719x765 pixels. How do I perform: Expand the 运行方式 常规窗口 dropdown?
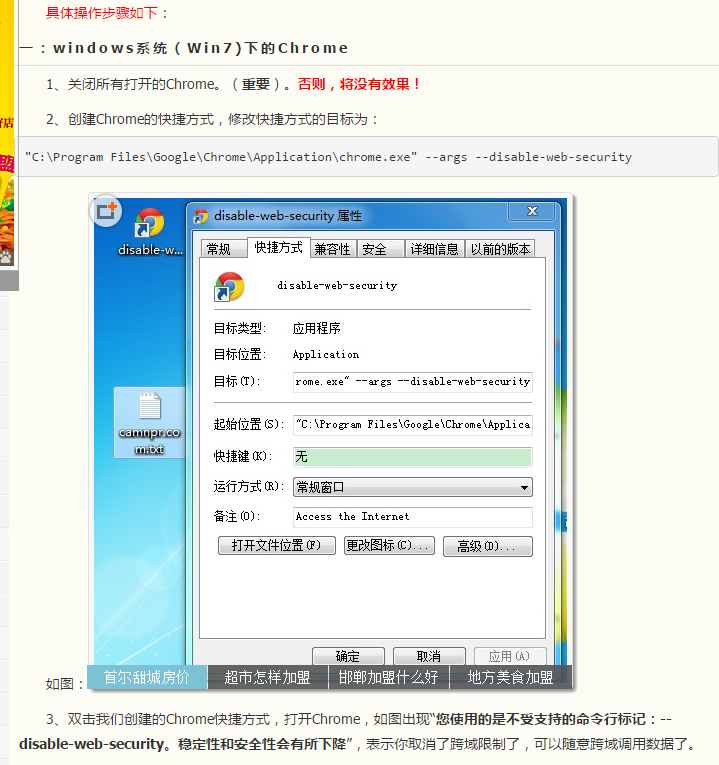[413, 487]
